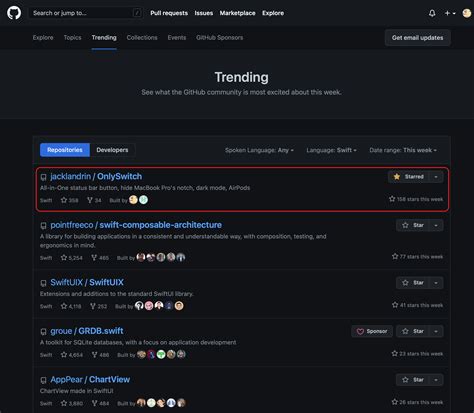474x413 pixels.
Task: Click the fork icon under swift-composable-architecture
Action: coord(94,258)
